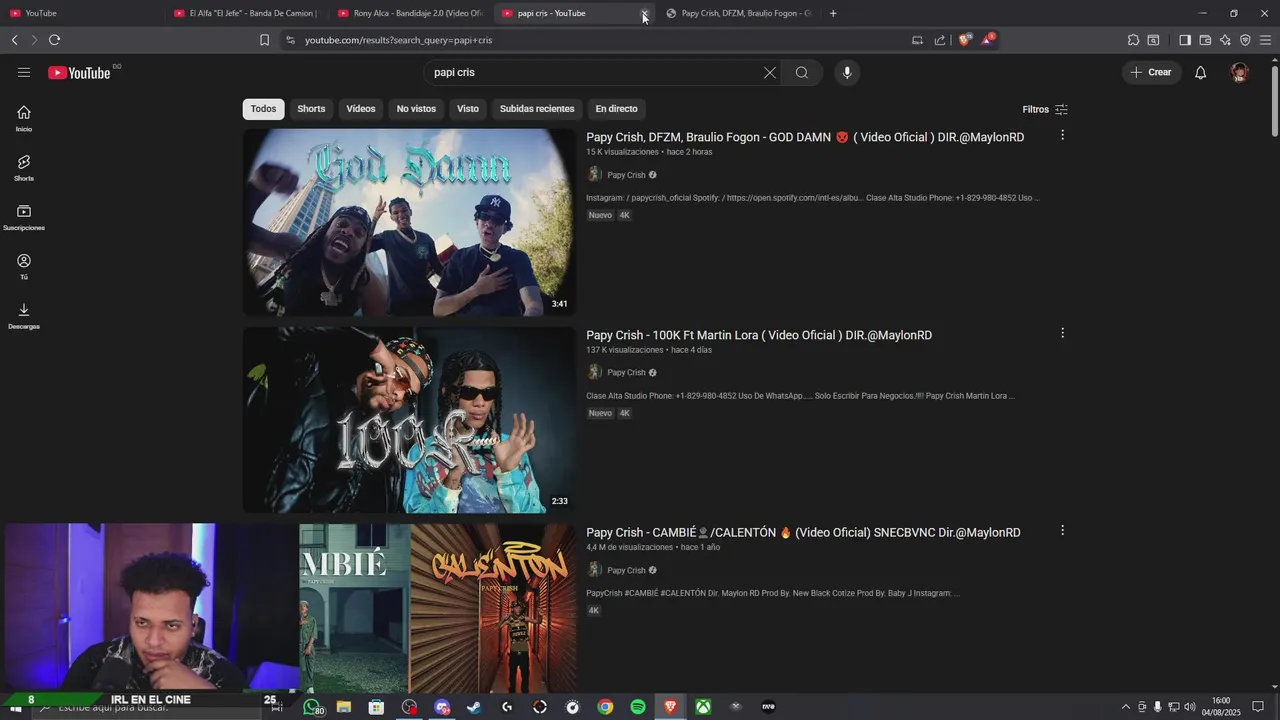
Task: Open Descargas in the sidebar
Action: (x=24, y=316)
